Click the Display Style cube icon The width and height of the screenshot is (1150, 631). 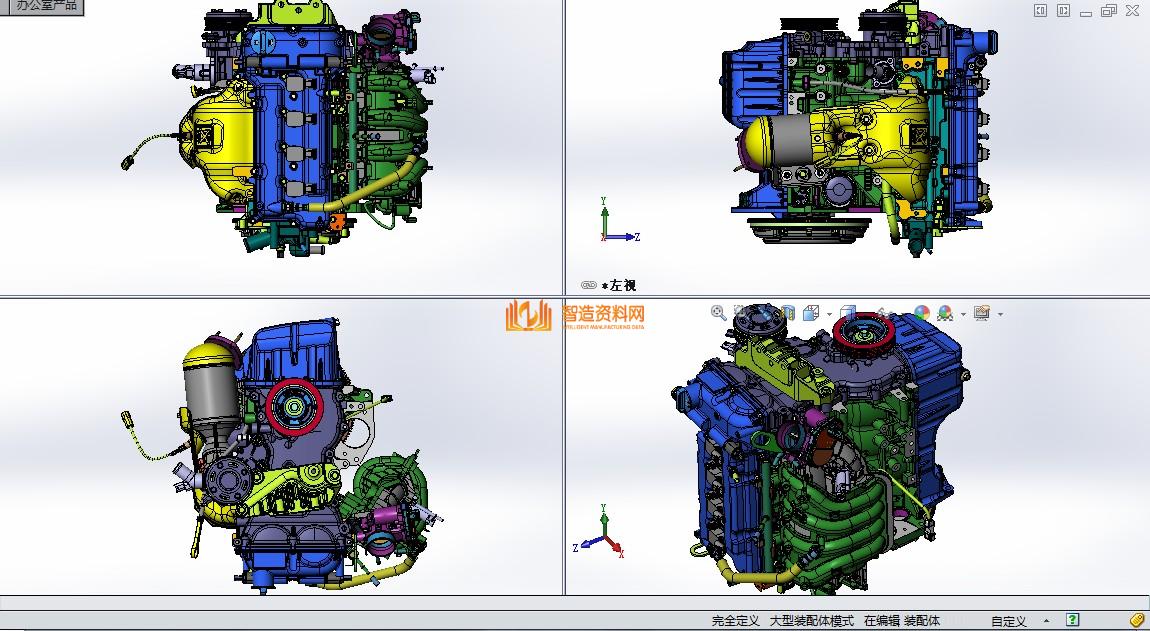(x=848, y=314)
